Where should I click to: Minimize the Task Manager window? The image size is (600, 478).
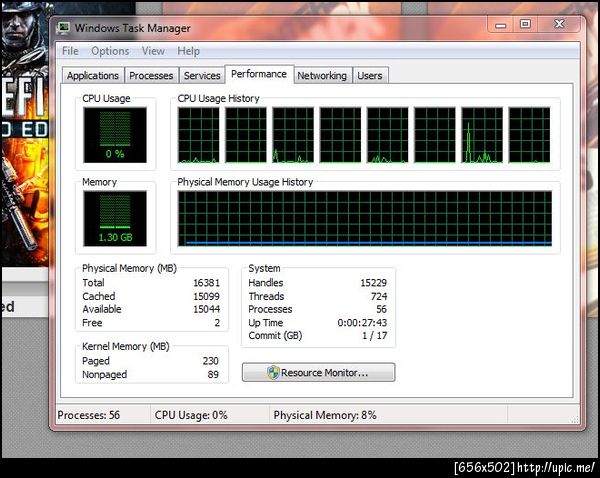(x=501, y=25)
